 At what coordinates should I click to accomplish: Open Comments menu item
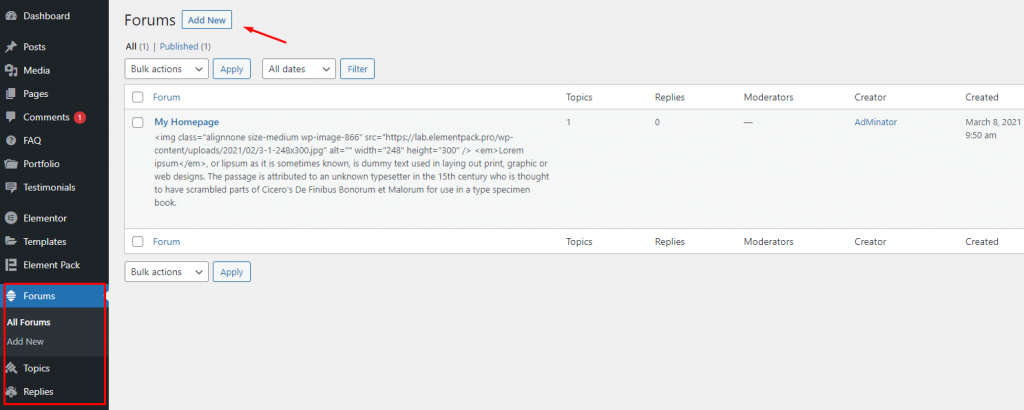pyautogui.click(x=54, y=118)
